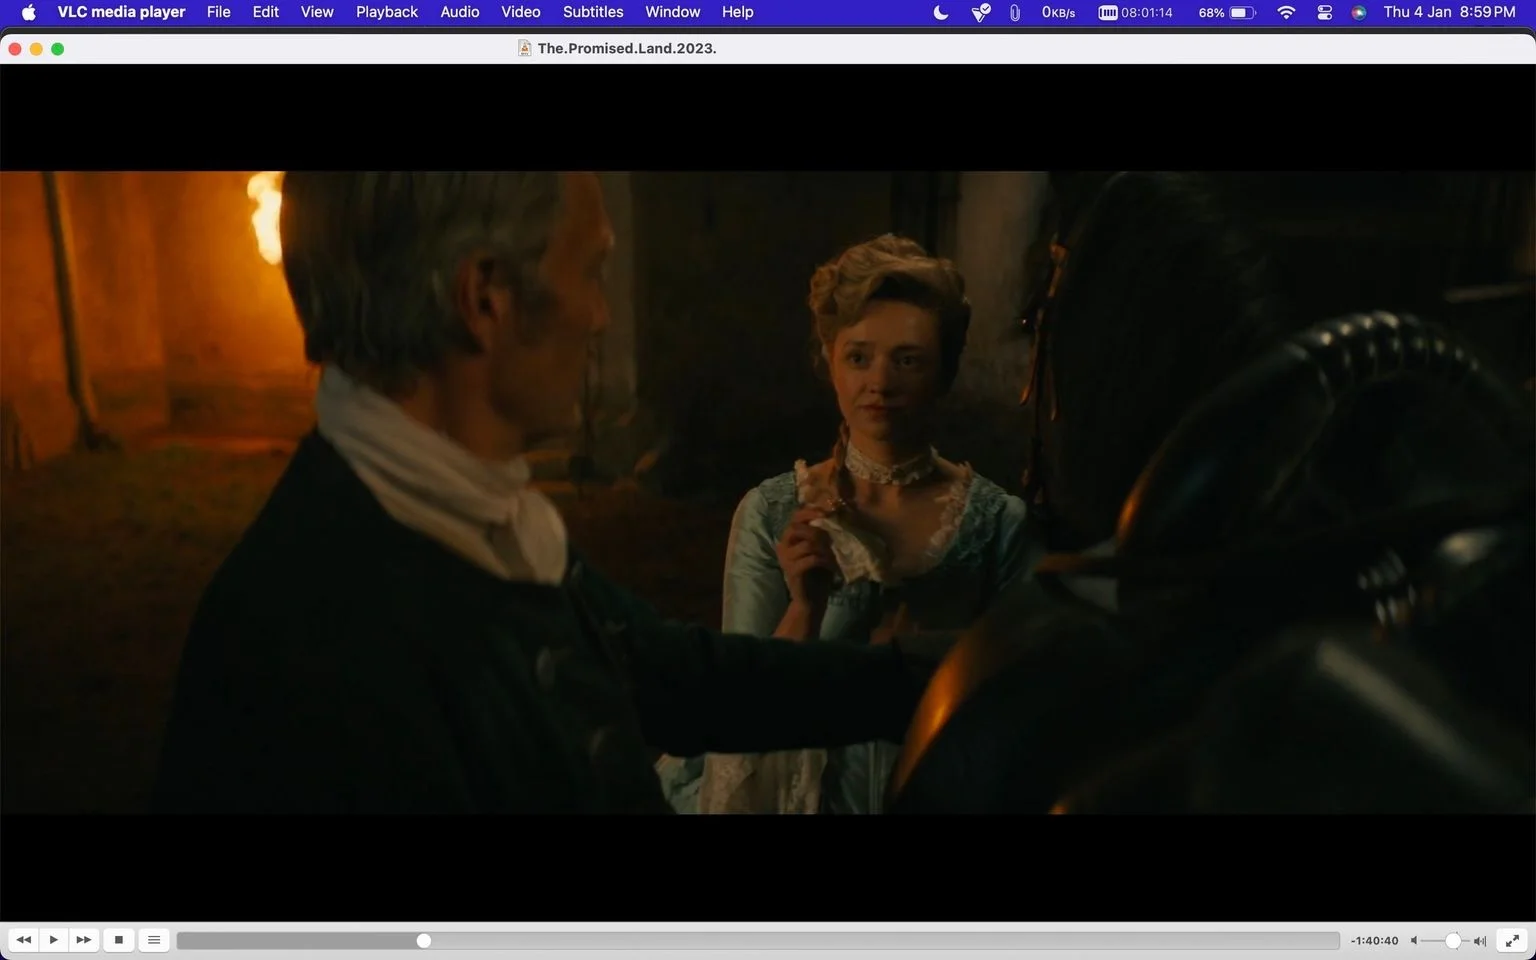Open the Control Center icon in menu bar

1324,12
